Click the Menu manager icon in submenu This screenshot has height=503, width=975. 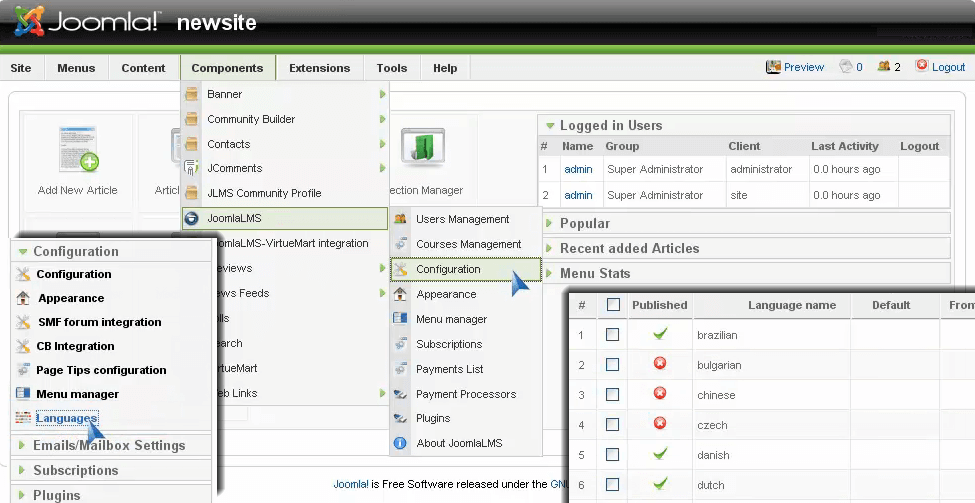coord(400,319)
